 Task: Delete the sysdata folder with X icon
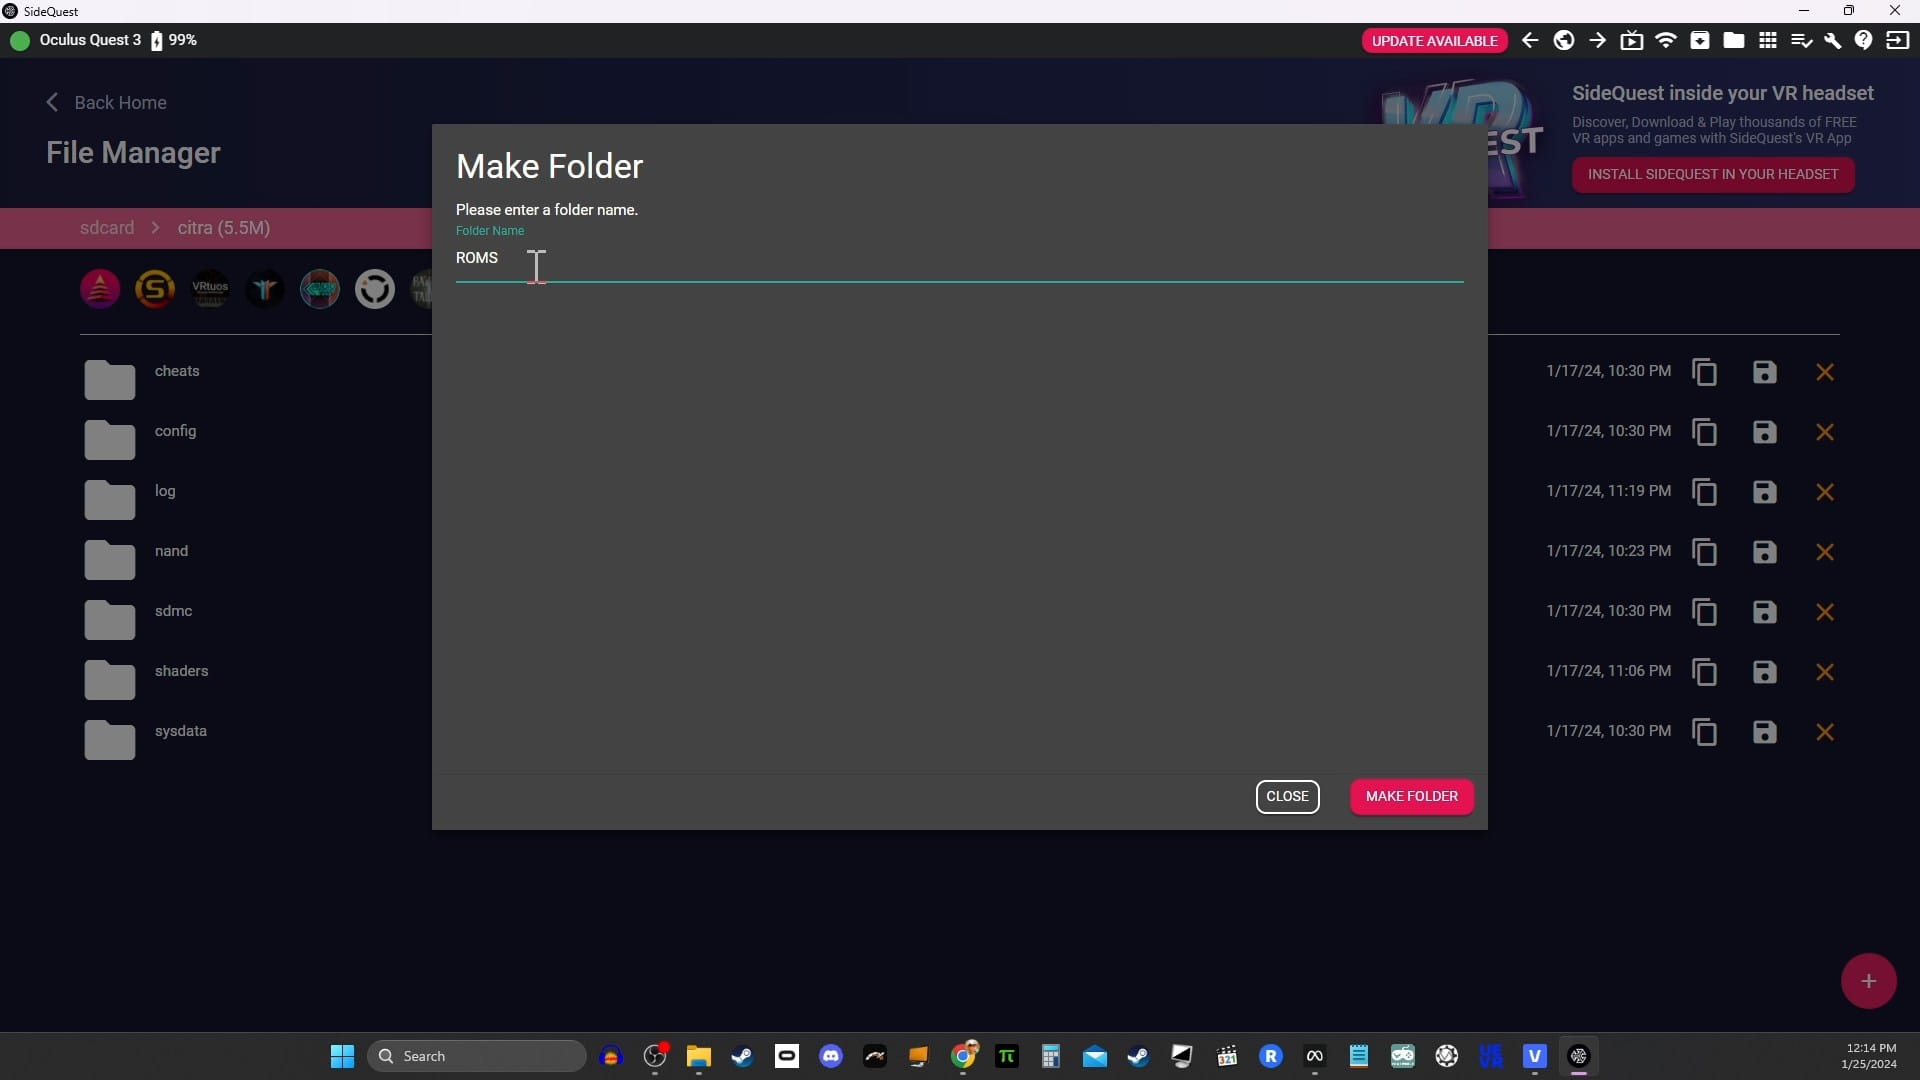point(1825,732)
